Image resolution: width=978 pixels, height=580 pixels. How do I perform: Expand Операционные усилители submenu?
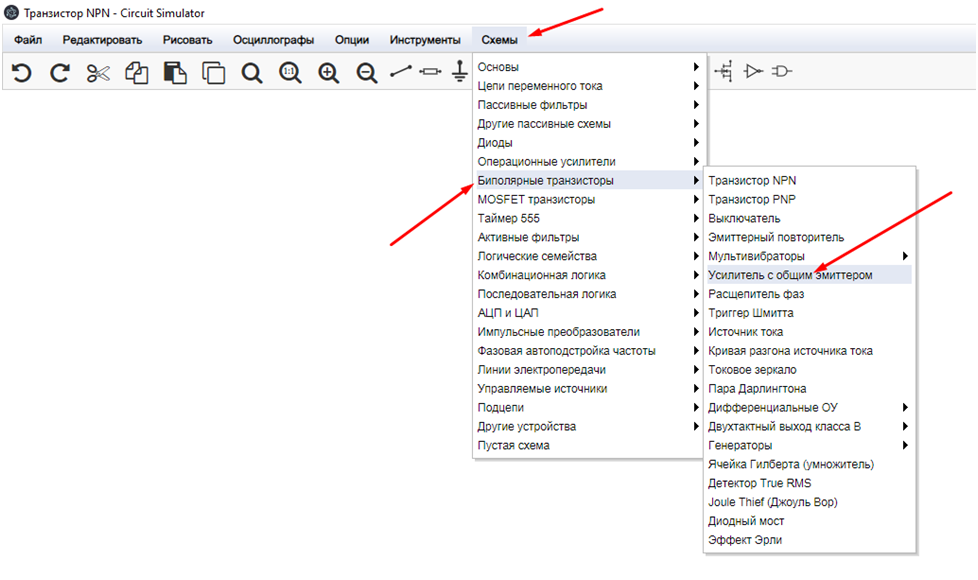[x=588, y=162]
